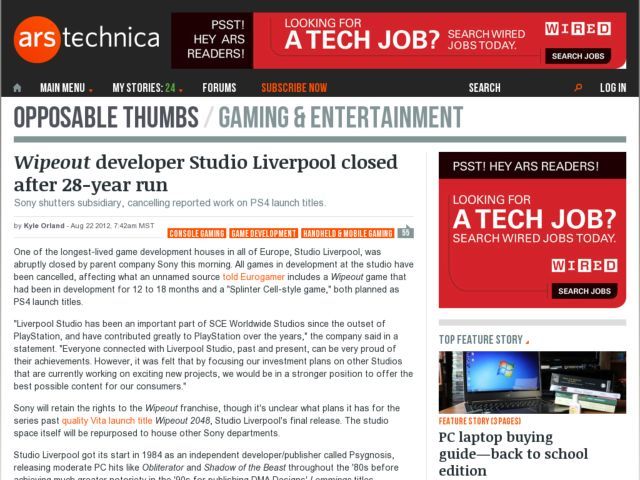This screenshot has height=480, width=640.
Task: Click the 'Top Feature Story' heading text
Action: click(481, 340)
